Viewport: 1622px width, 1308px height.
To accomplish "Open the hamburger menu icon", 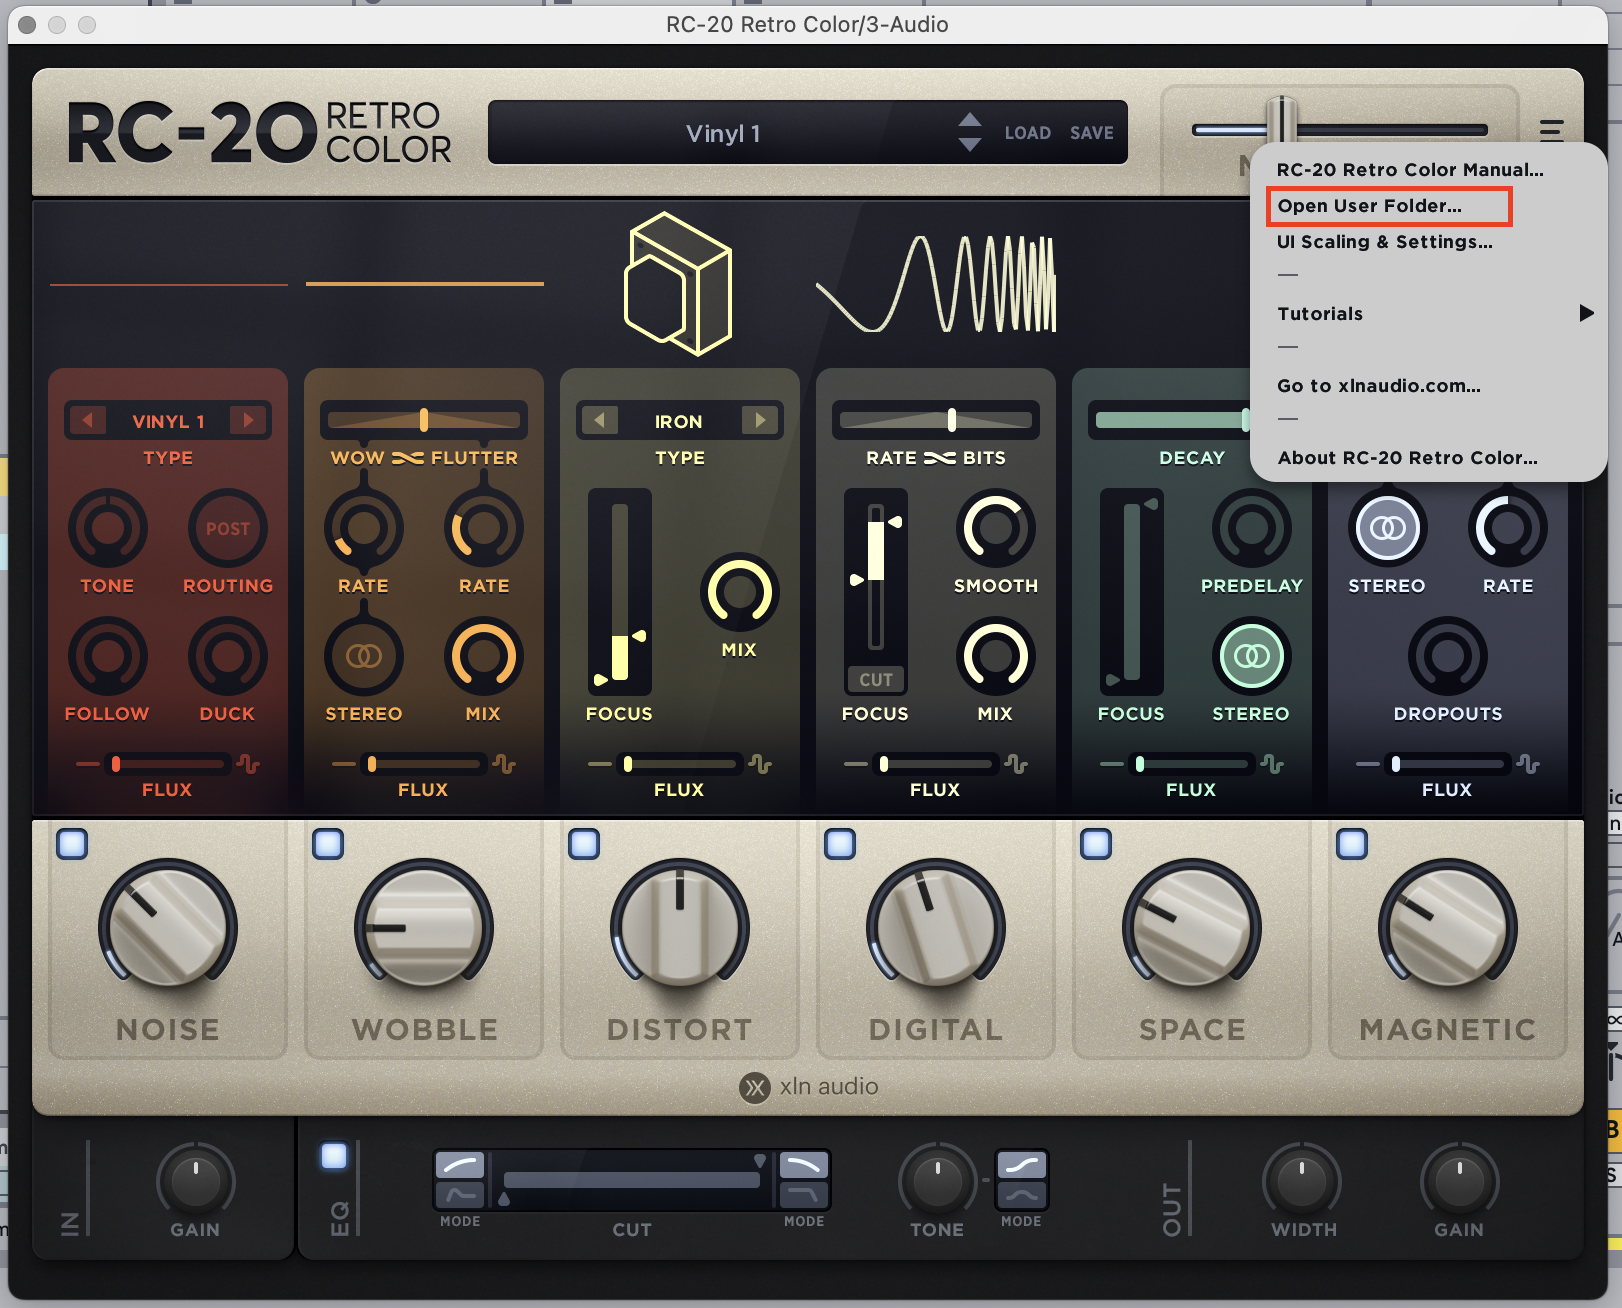I will [x=1551, y=130].
